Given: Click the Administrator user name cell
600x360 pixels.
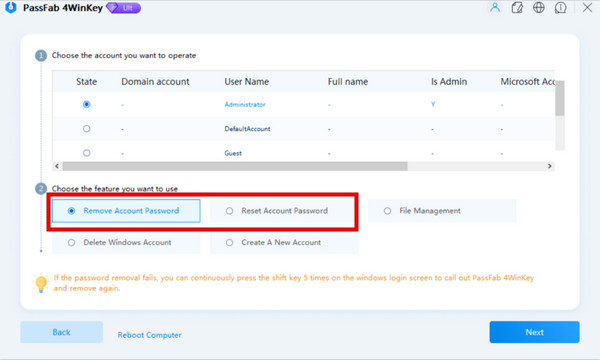Looking at the screenshot, I should pos(245,104).
